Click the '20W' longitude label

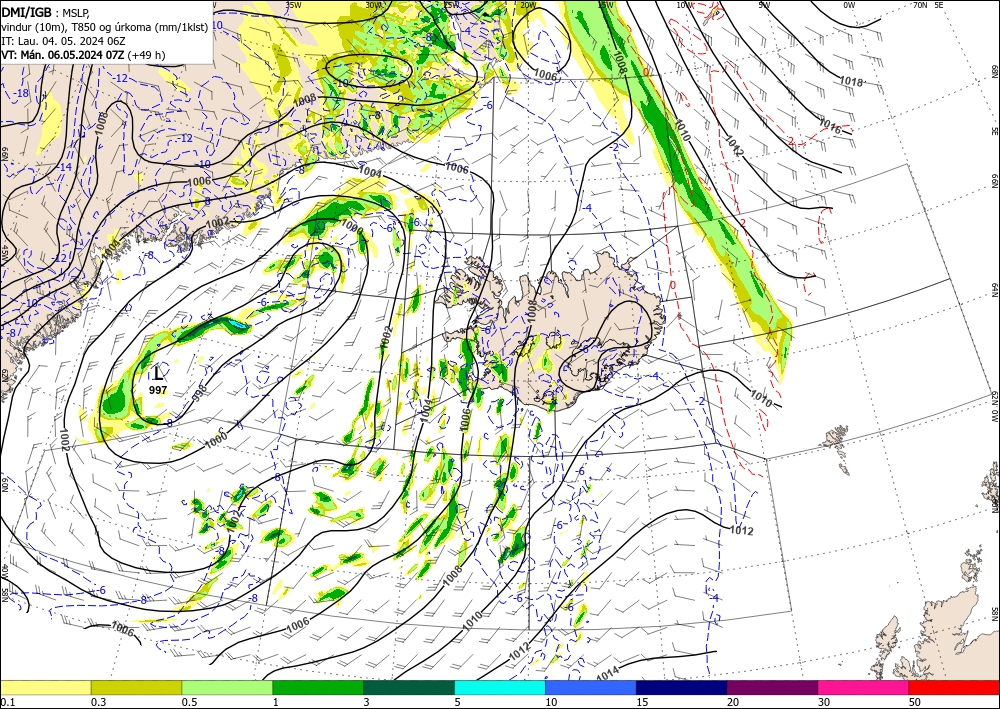(527, 5)
